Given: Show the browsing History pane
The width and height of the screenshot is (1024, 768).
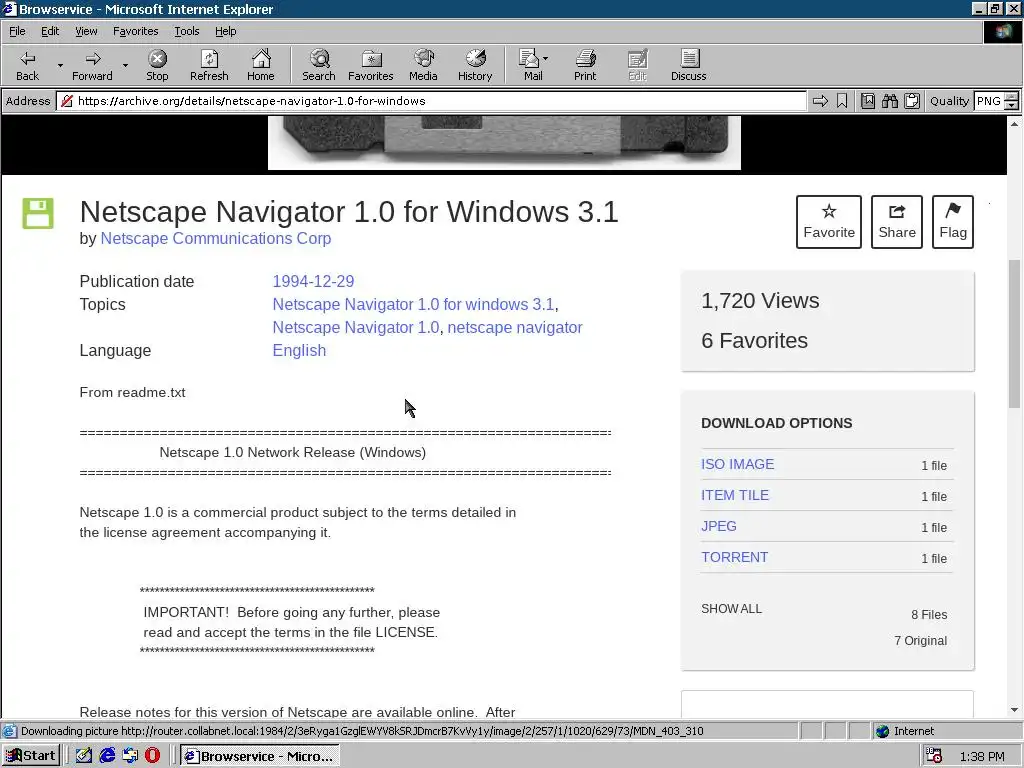Looking at the screenshot, I should tap(475, 65).
